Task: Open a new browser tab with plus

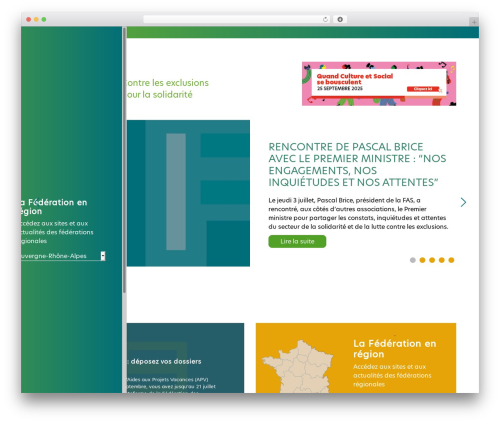Action: click(x=474, y=22)
